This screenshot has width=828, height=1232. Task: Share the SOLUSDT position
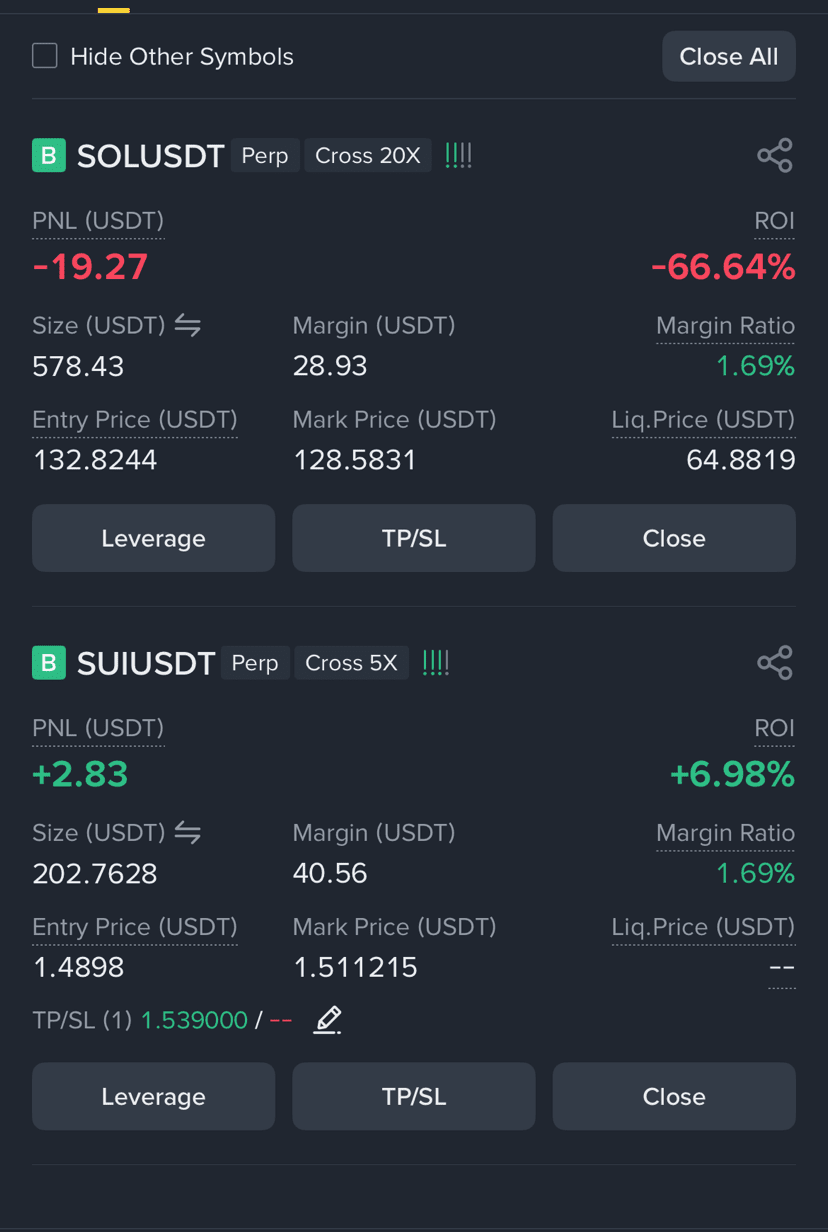point(775,155)
